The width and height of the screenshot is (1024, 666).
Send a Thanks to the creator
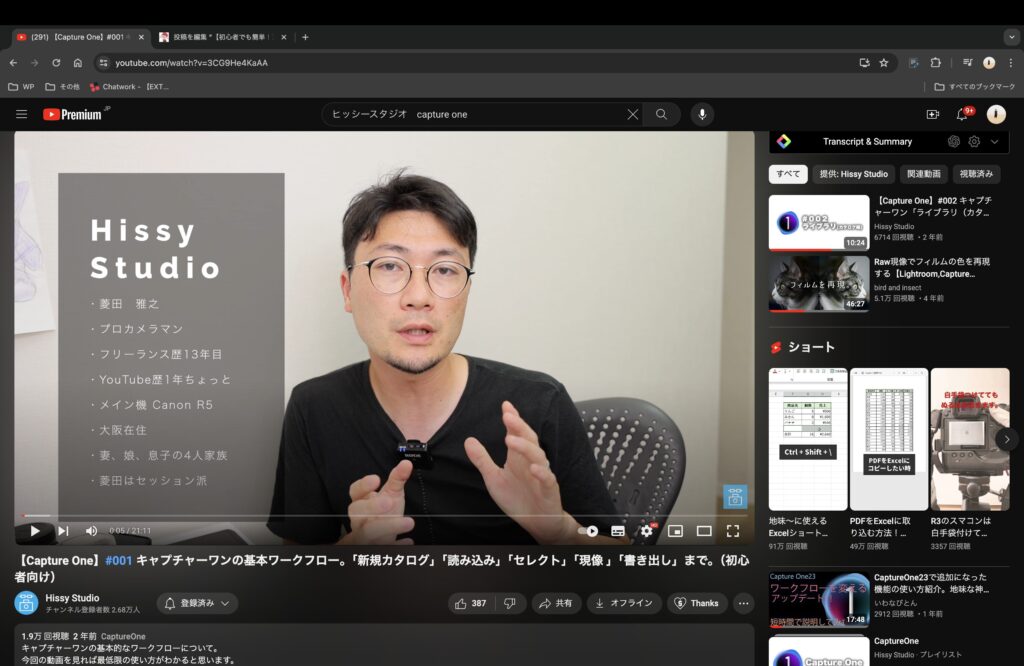(x=697, y=603)
